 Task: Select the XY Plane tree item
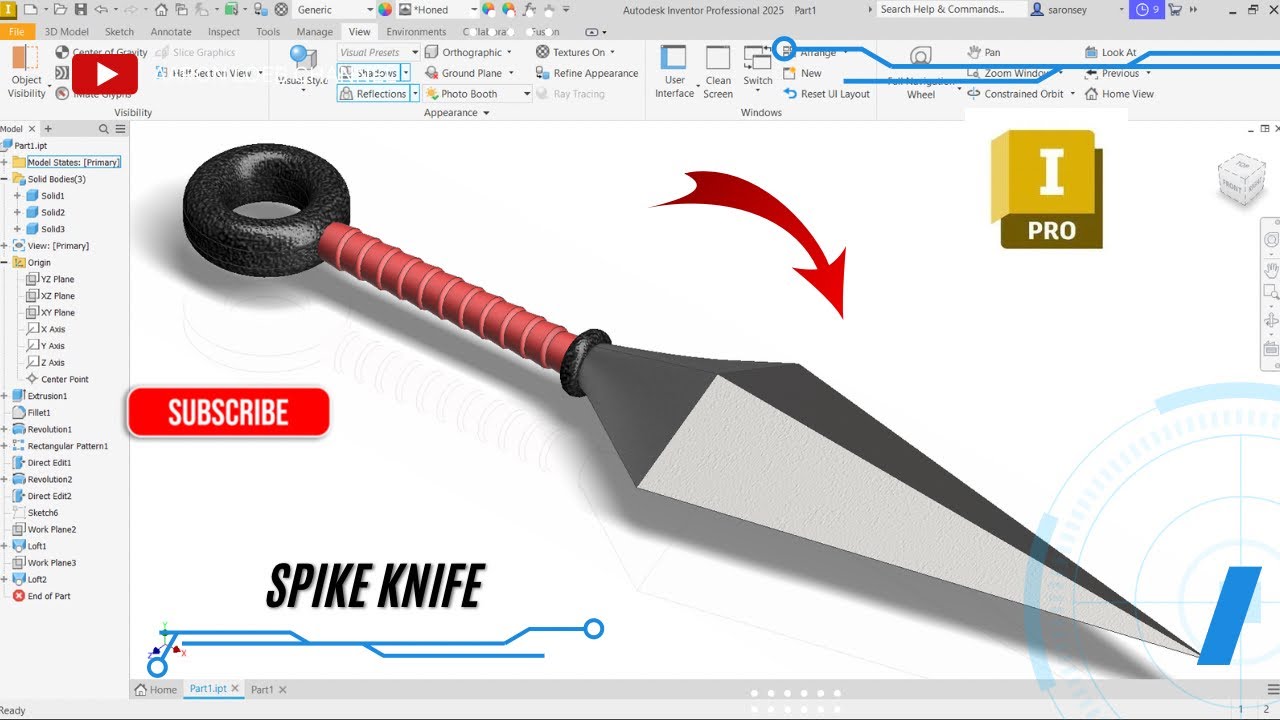[51, 313]
